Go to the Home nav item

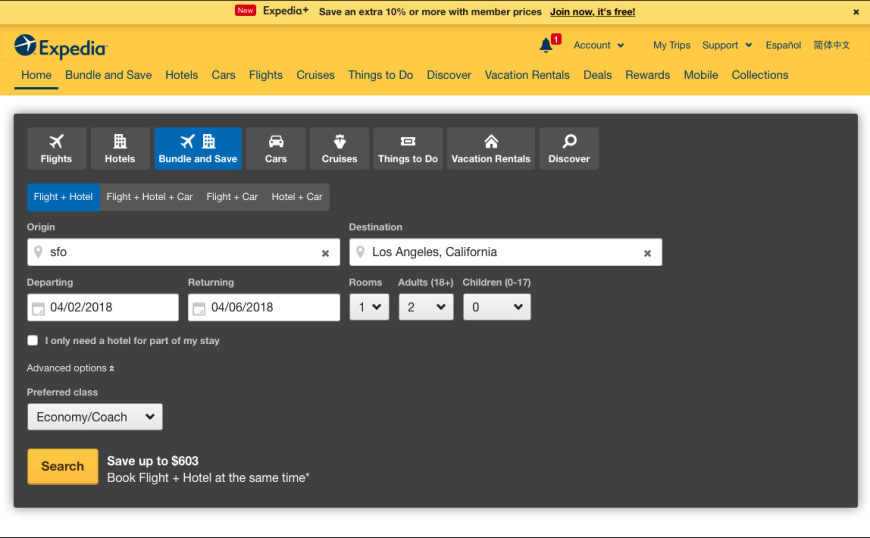(36, 75)
